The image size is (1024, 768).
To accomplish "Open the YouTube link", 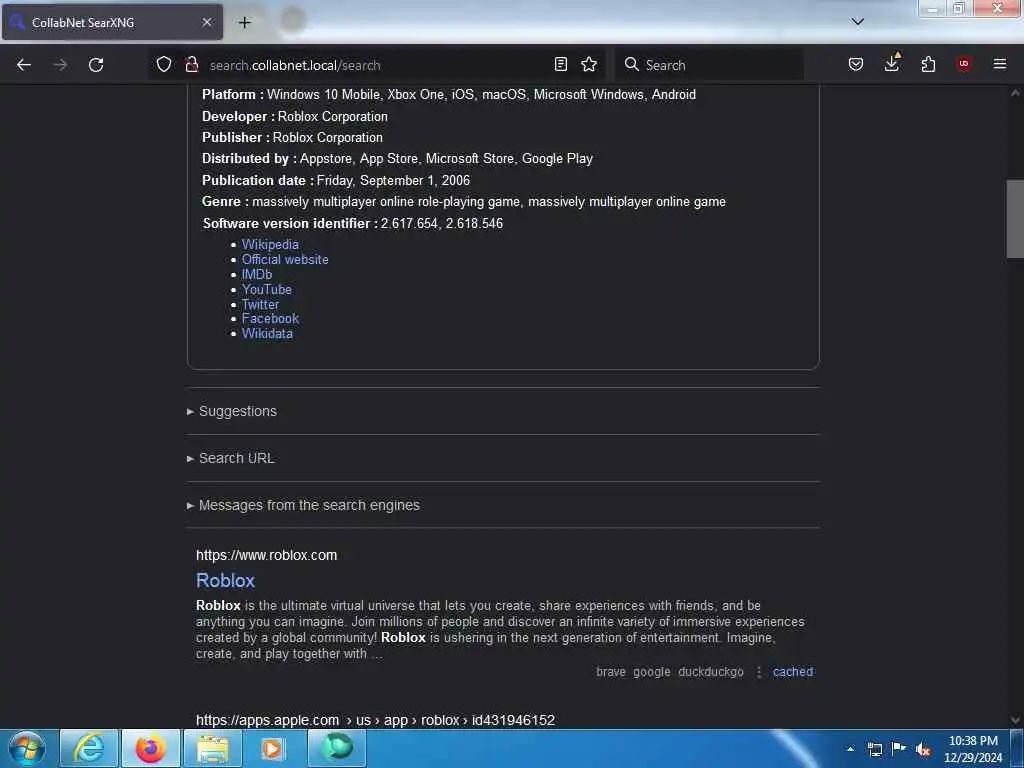I will [x=266, y=289].
